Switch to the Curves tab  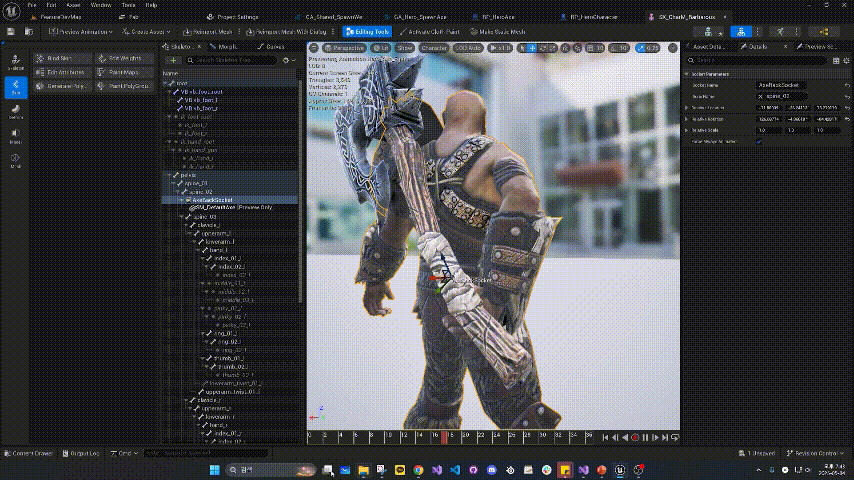tap(275, 47)
